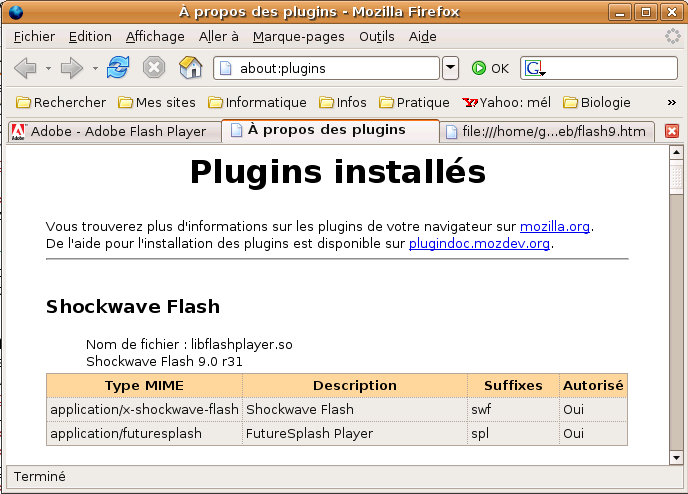This screenshot has height=494, width=688.
Task: Expand the Back button history dropdown
Action: pyautogui.click(x=48, y=68)
